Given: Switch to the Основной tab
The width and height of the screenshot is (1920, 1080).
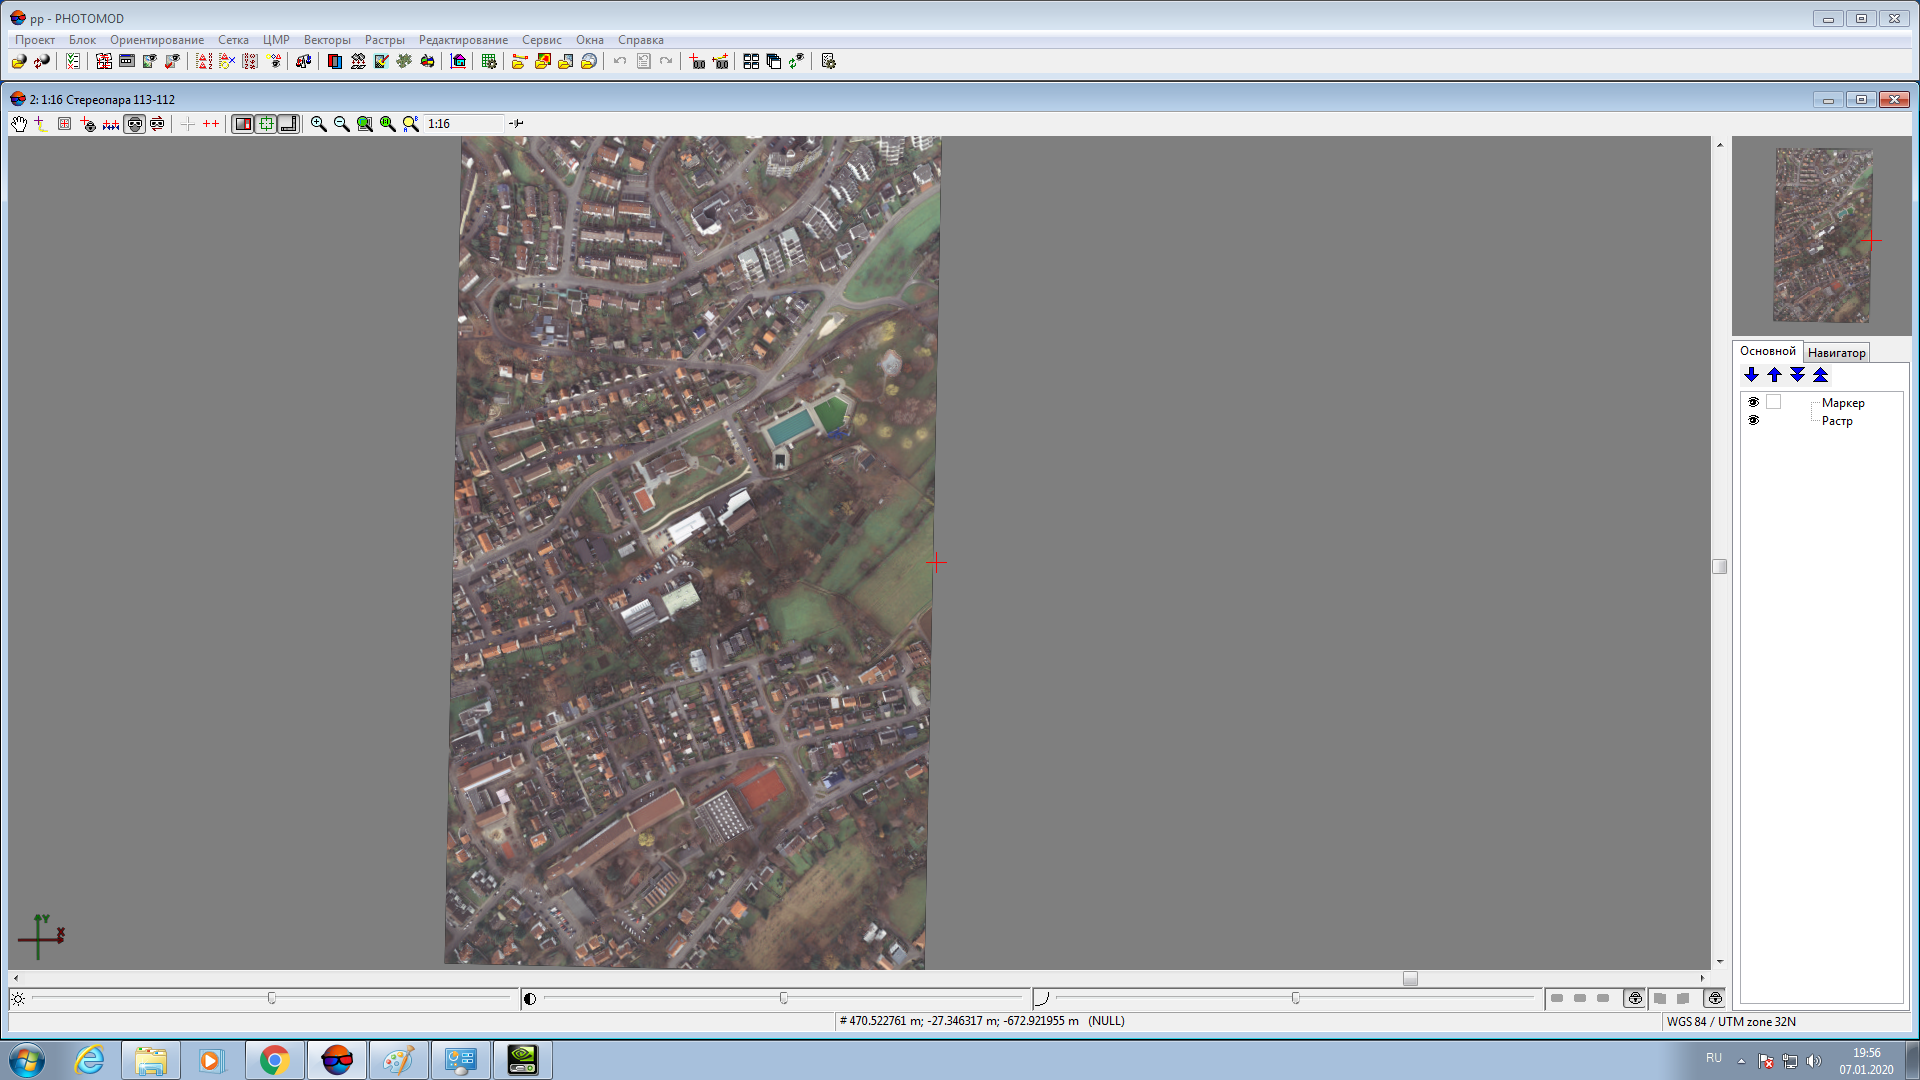Looking at the screenshot, I should point(1767,351).
